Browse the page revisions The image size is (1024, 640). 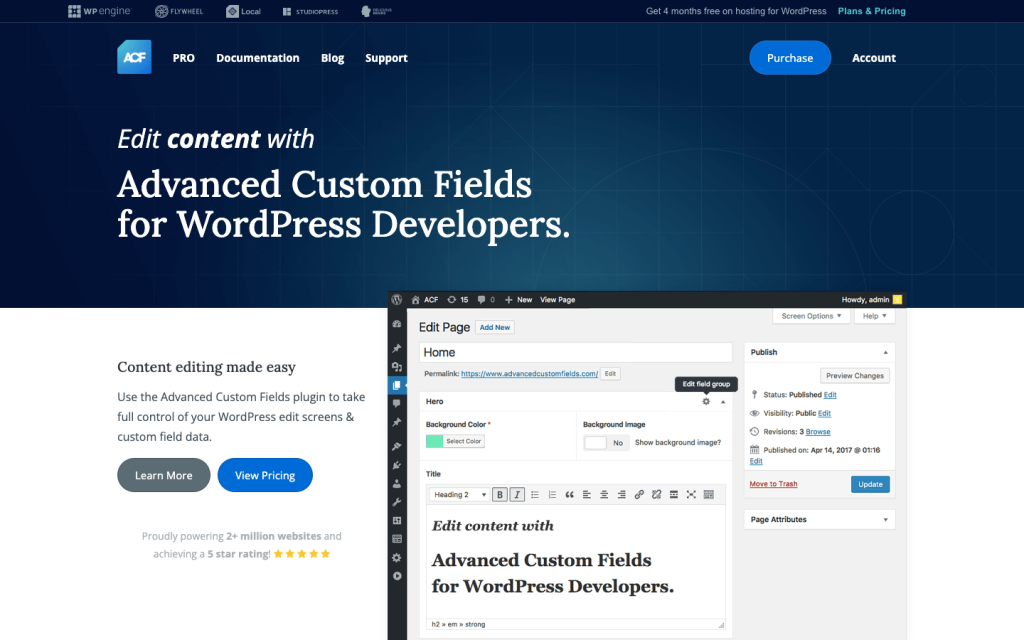818,432
